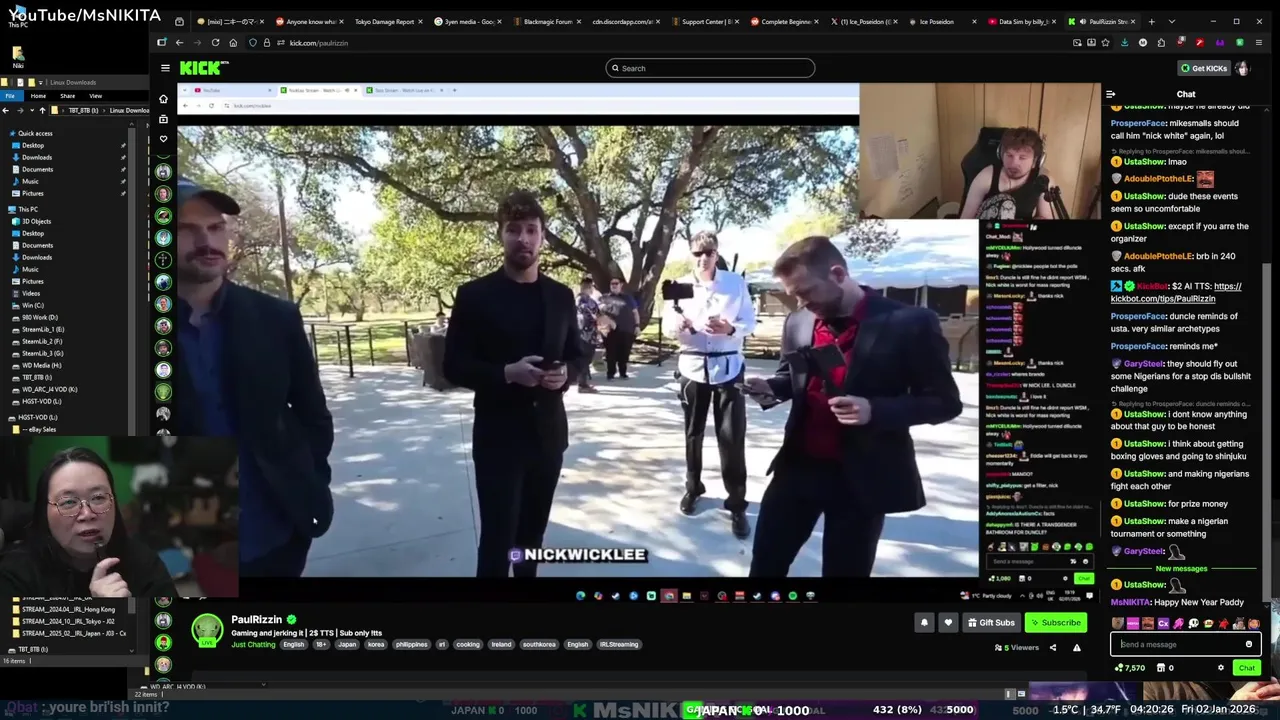
Task: Click Niki desktop folder icon
Action: (18, 56)
